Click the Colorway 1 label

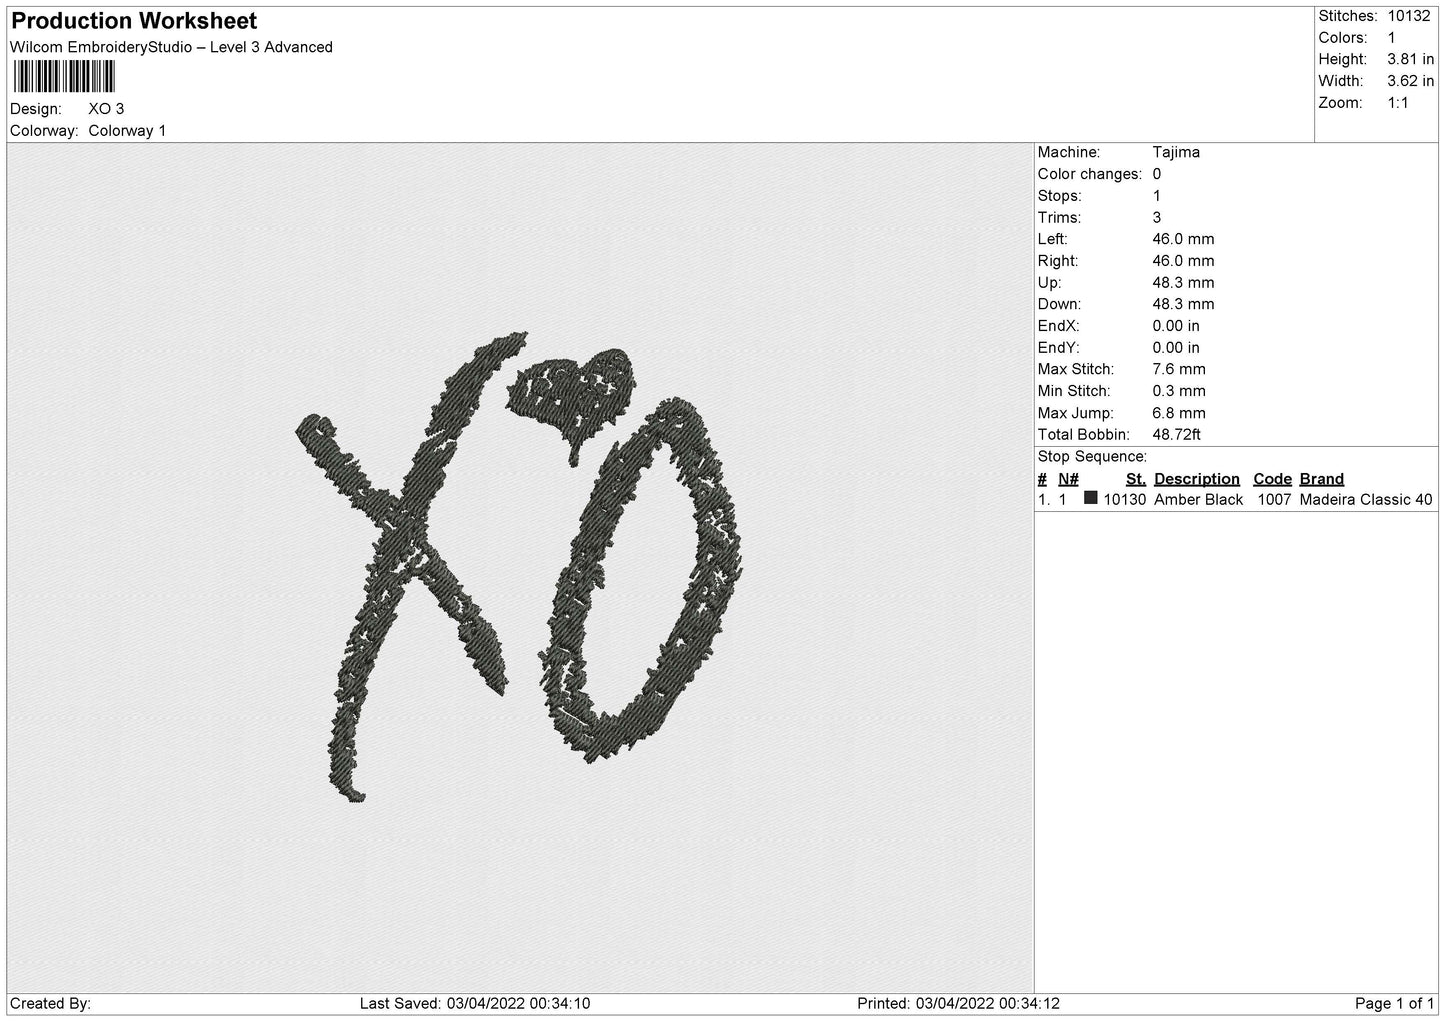[127, 131]
